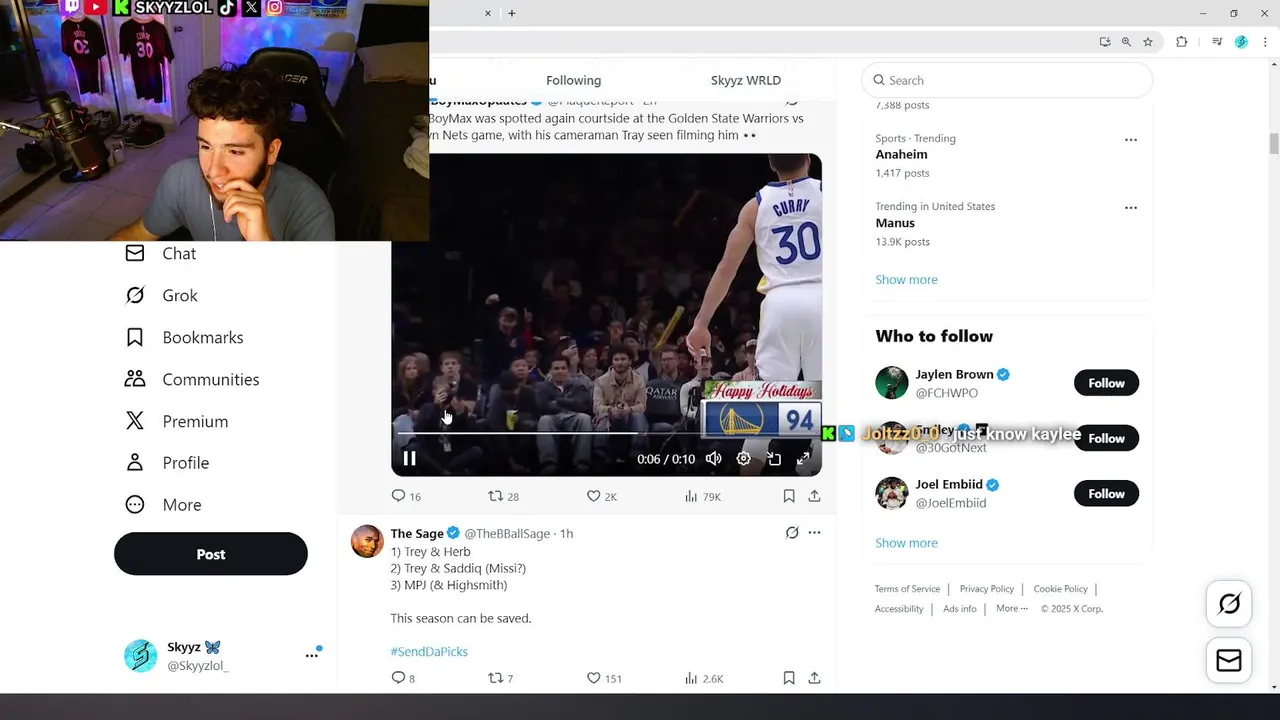This screenshot has width=1280, height=720.
Task: Open a new browser tab
Action: click(x=511, y=13)
